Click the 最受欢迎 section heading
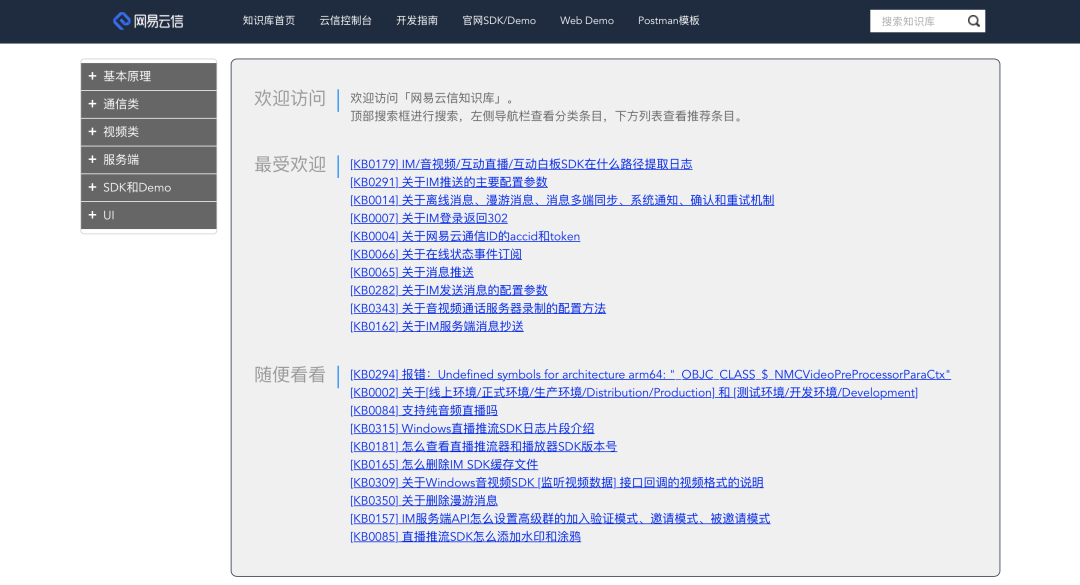This screenshot has width=1080, height=585. coord(290,165)
